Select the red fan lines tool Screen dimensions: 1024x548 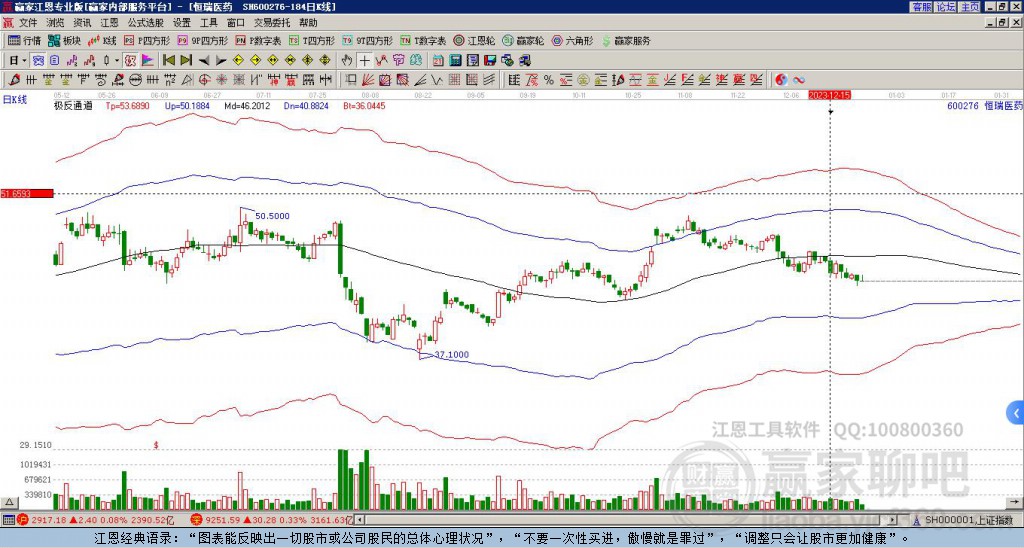[368, 80]
